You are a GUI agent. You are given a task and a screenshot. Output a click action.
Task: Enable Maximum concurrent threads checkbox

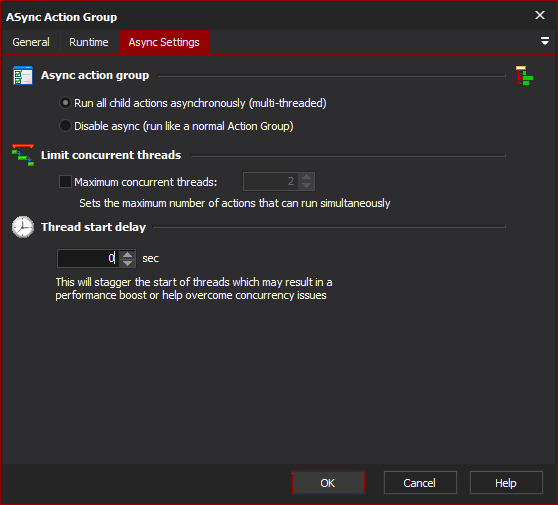coord(65,182)
